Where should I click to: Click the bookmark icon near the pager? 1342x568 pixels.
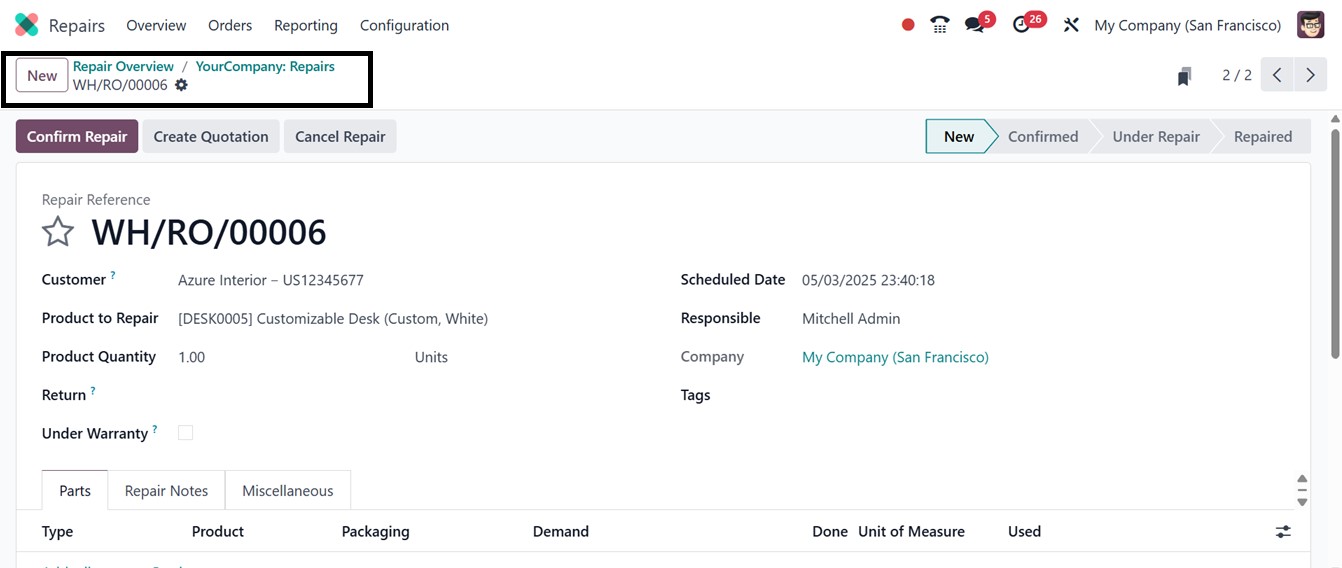[1184, 76]
